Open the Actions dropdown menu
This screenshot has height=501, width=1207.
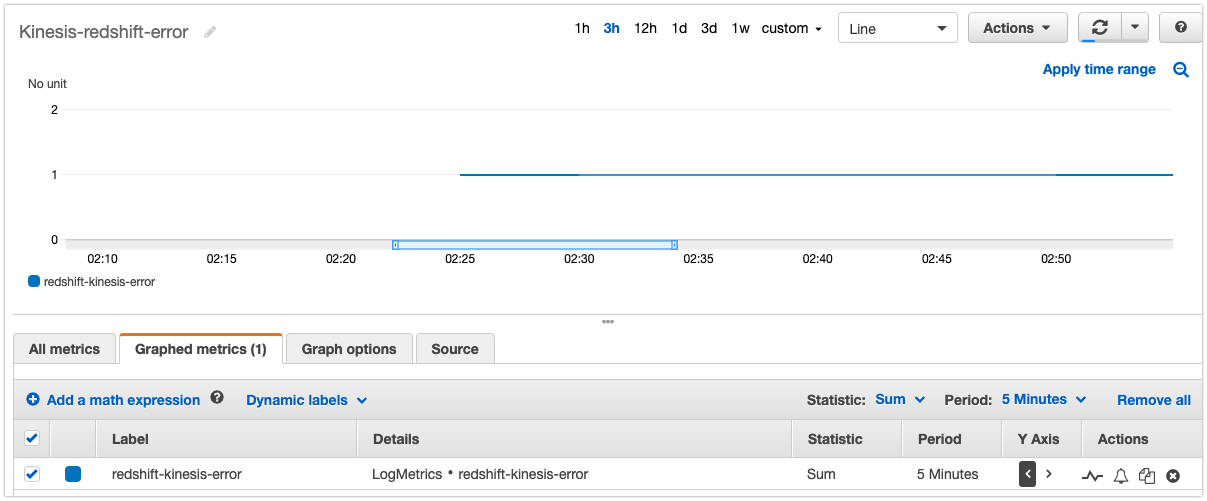(x=1017, y=28)
